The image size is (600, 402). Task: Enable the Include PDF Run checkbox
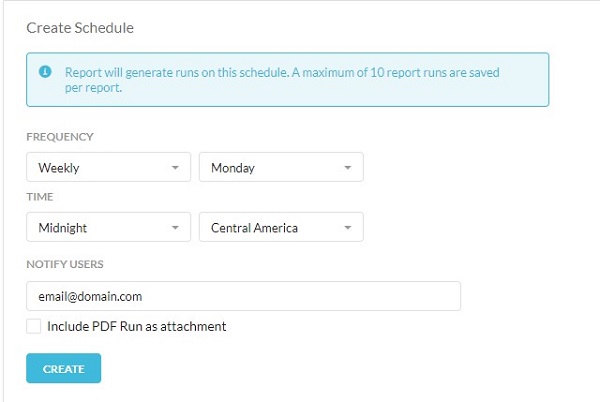click(x=34, y=326)
